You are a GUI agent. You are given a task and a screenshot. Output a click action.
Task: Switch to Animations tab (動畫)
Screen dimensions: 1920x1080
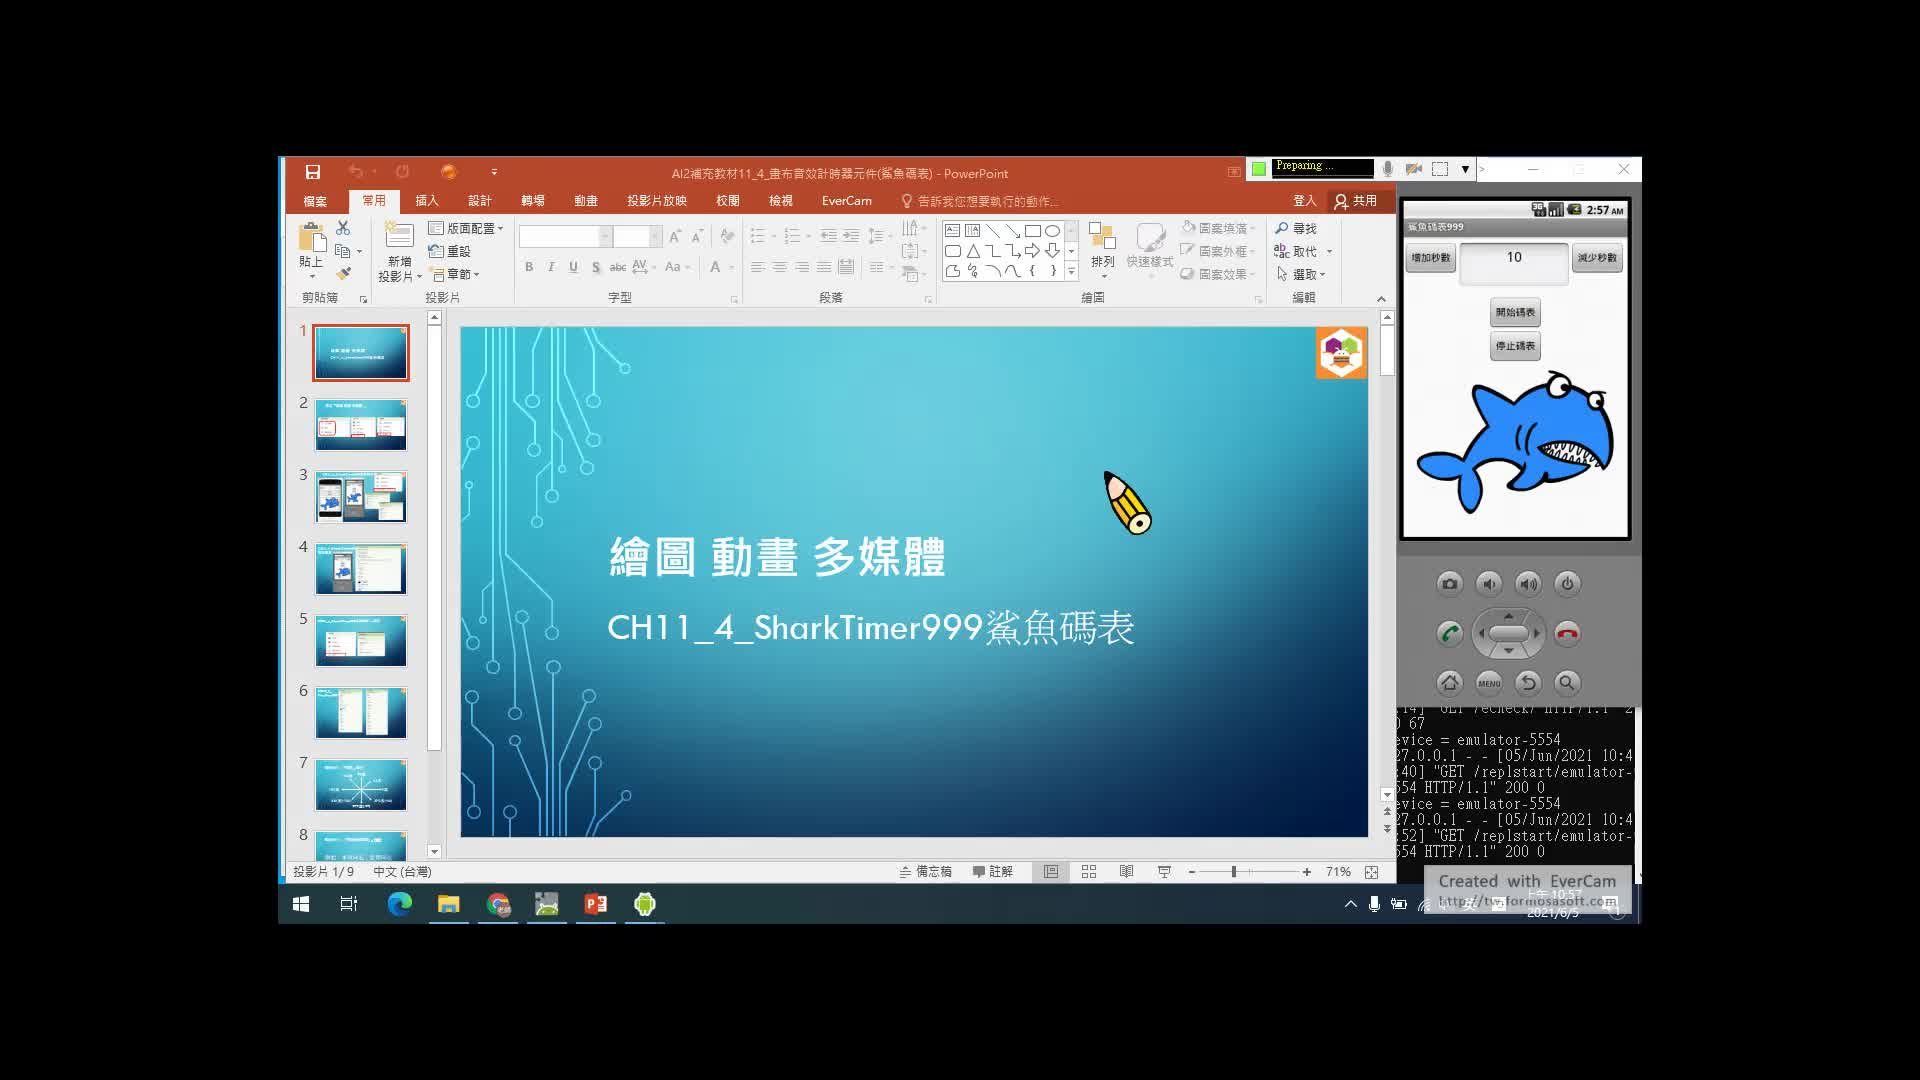tap(586, 201)
